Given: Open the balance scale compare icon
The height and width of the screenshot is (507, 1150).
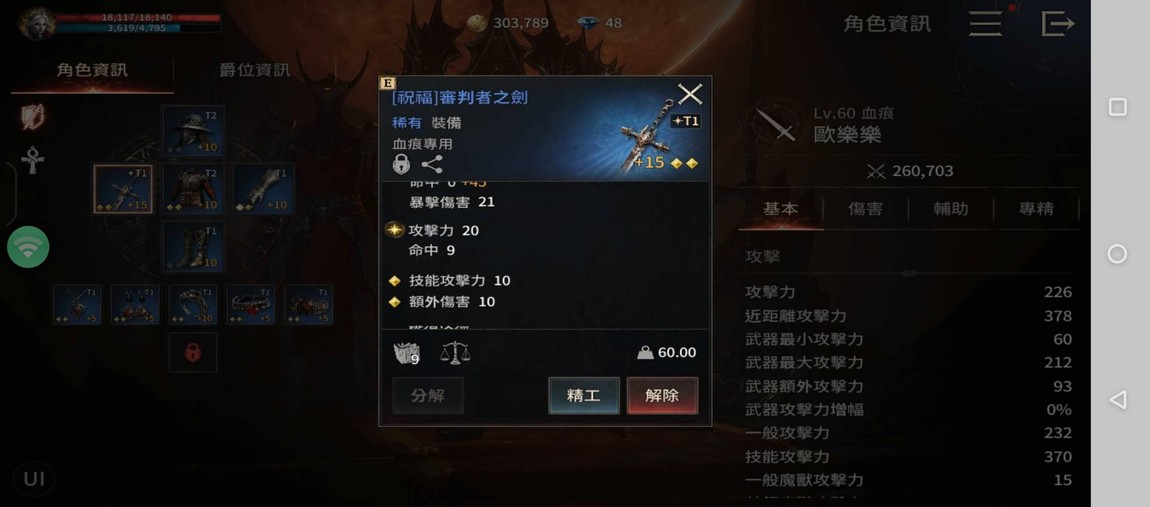Looking at the screenshot, I should coord(455,354).
